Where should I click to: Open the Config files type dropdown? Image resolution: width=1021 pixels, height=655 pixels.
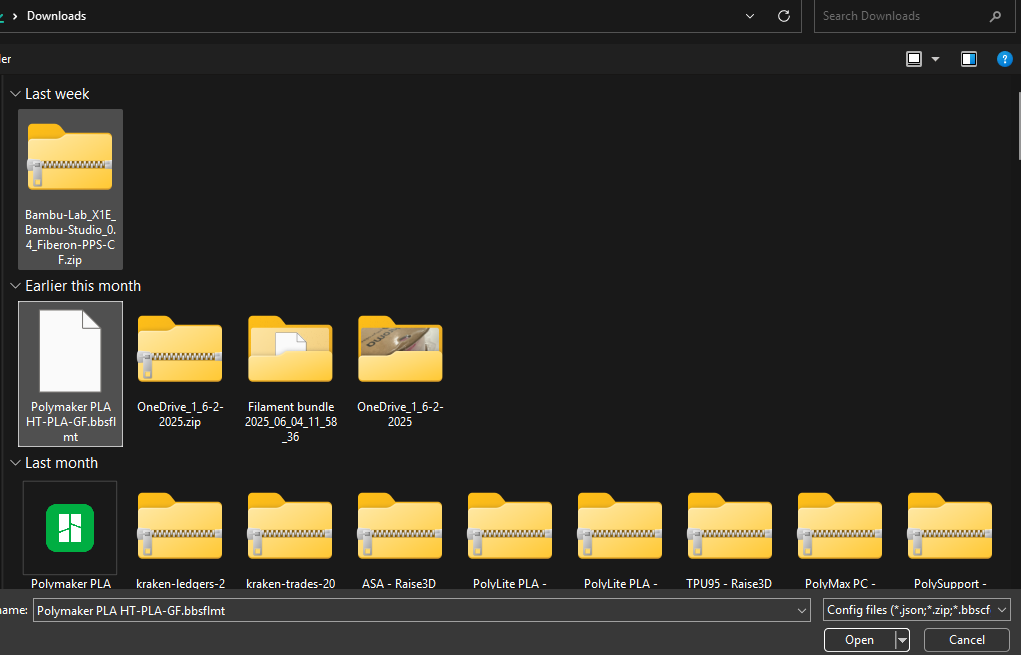917,610
